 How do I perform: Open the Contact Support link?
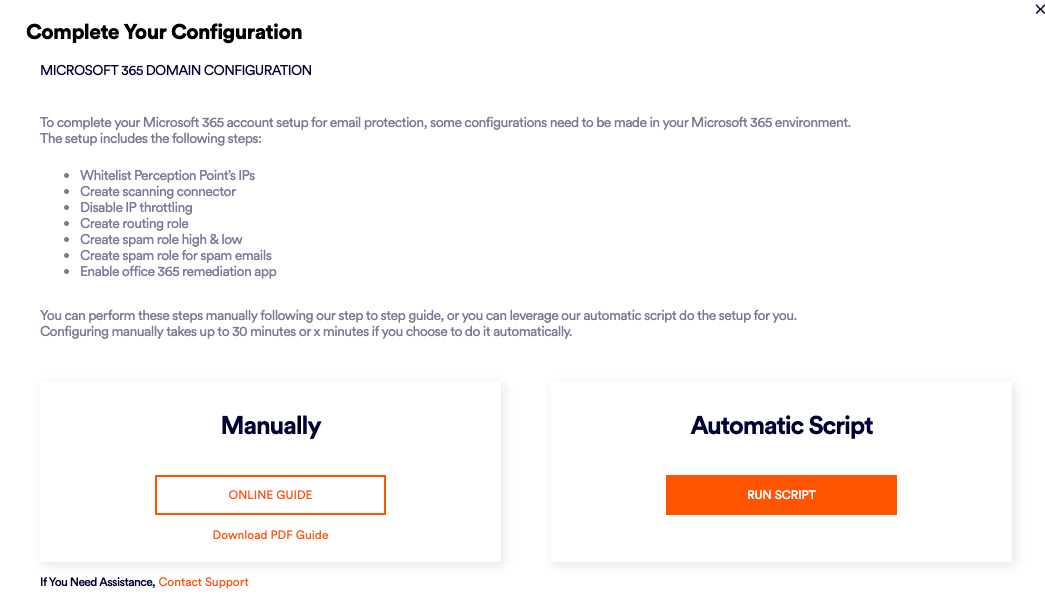tap(203, 582)
